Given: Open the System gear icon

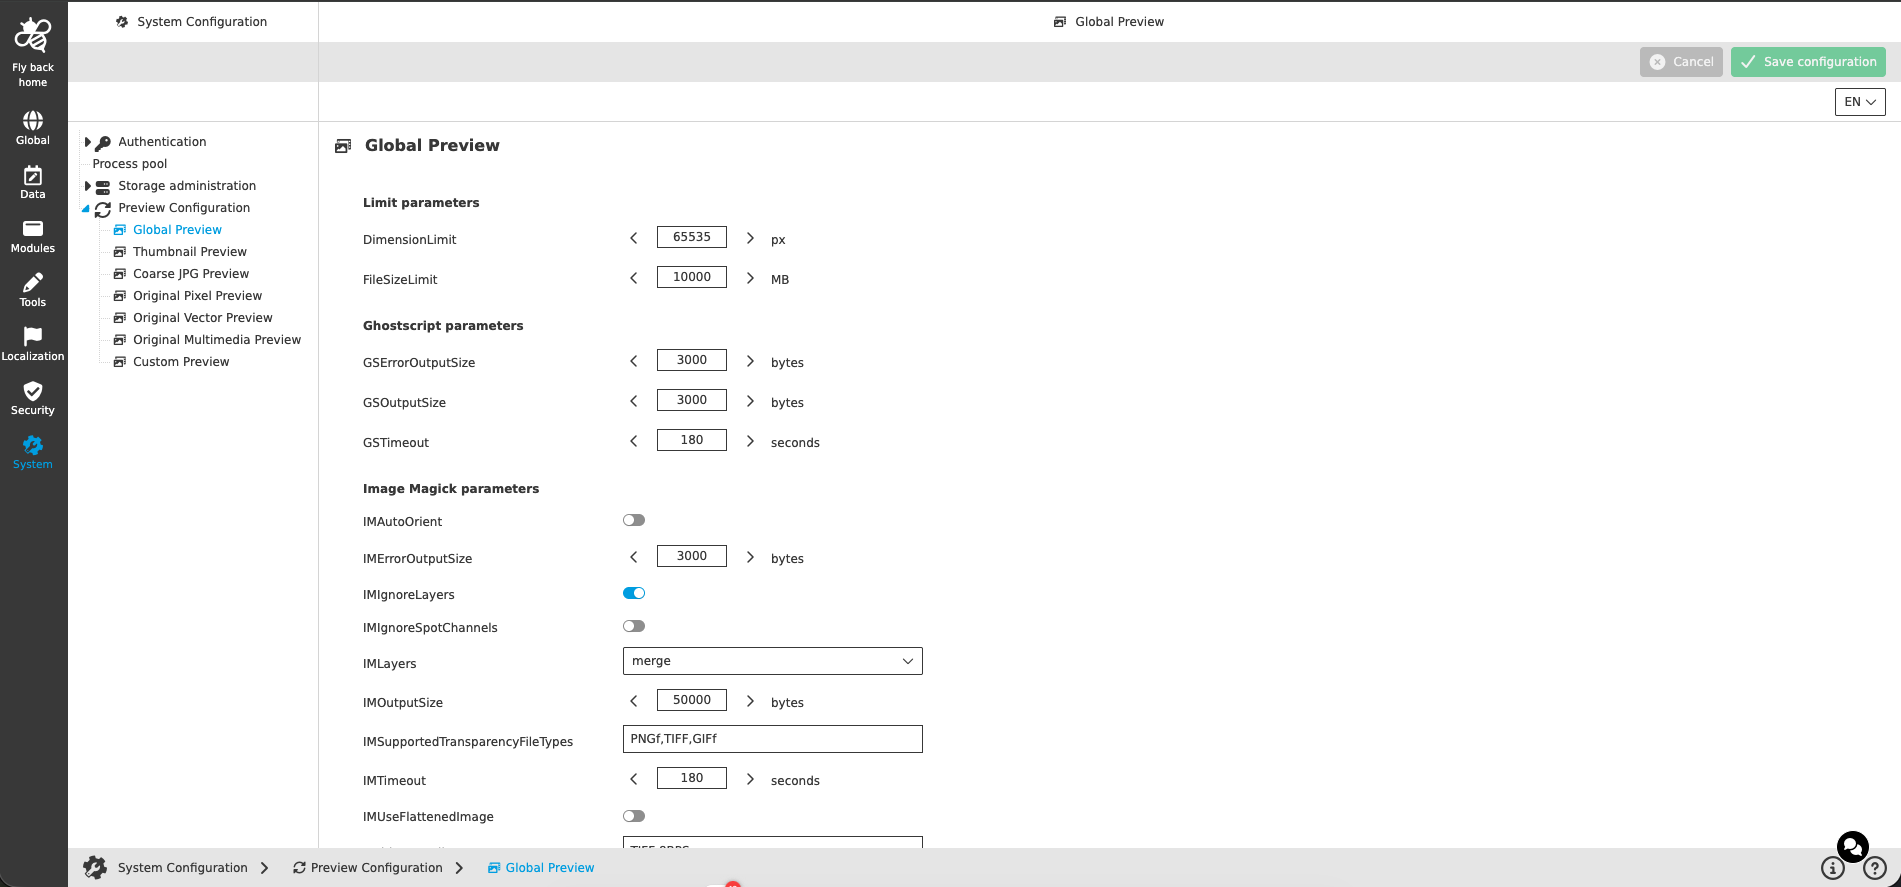Looking at the screenshot, I should click(33, 445).
